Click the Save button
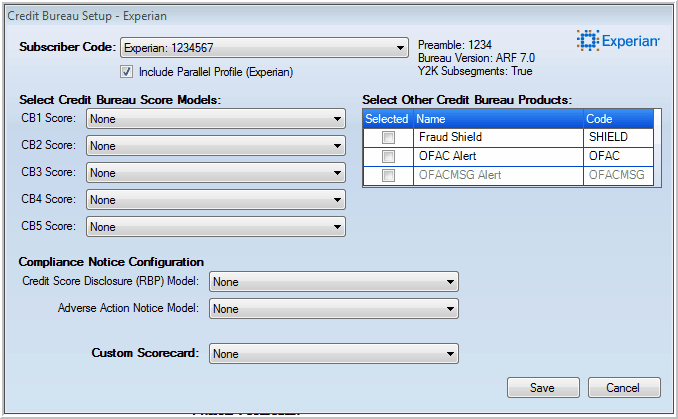This screenshot has width=678, height=419. pos(543,387)
